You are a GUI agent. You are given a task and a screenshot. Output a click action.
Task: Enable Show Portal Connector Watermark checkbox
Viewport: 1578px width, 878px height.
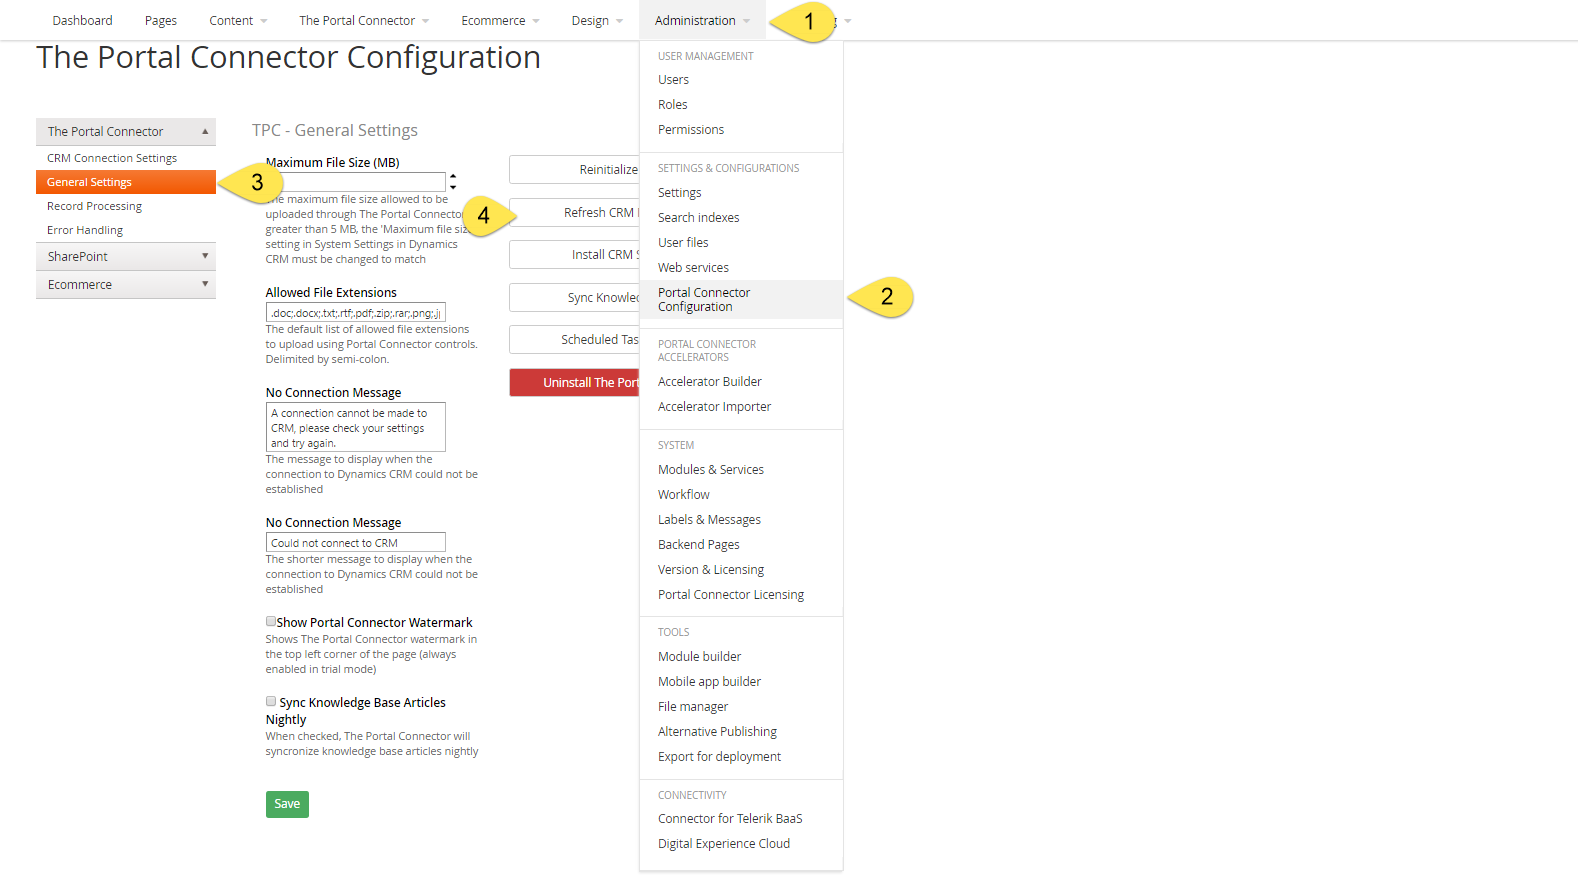(x=271, y=622)
